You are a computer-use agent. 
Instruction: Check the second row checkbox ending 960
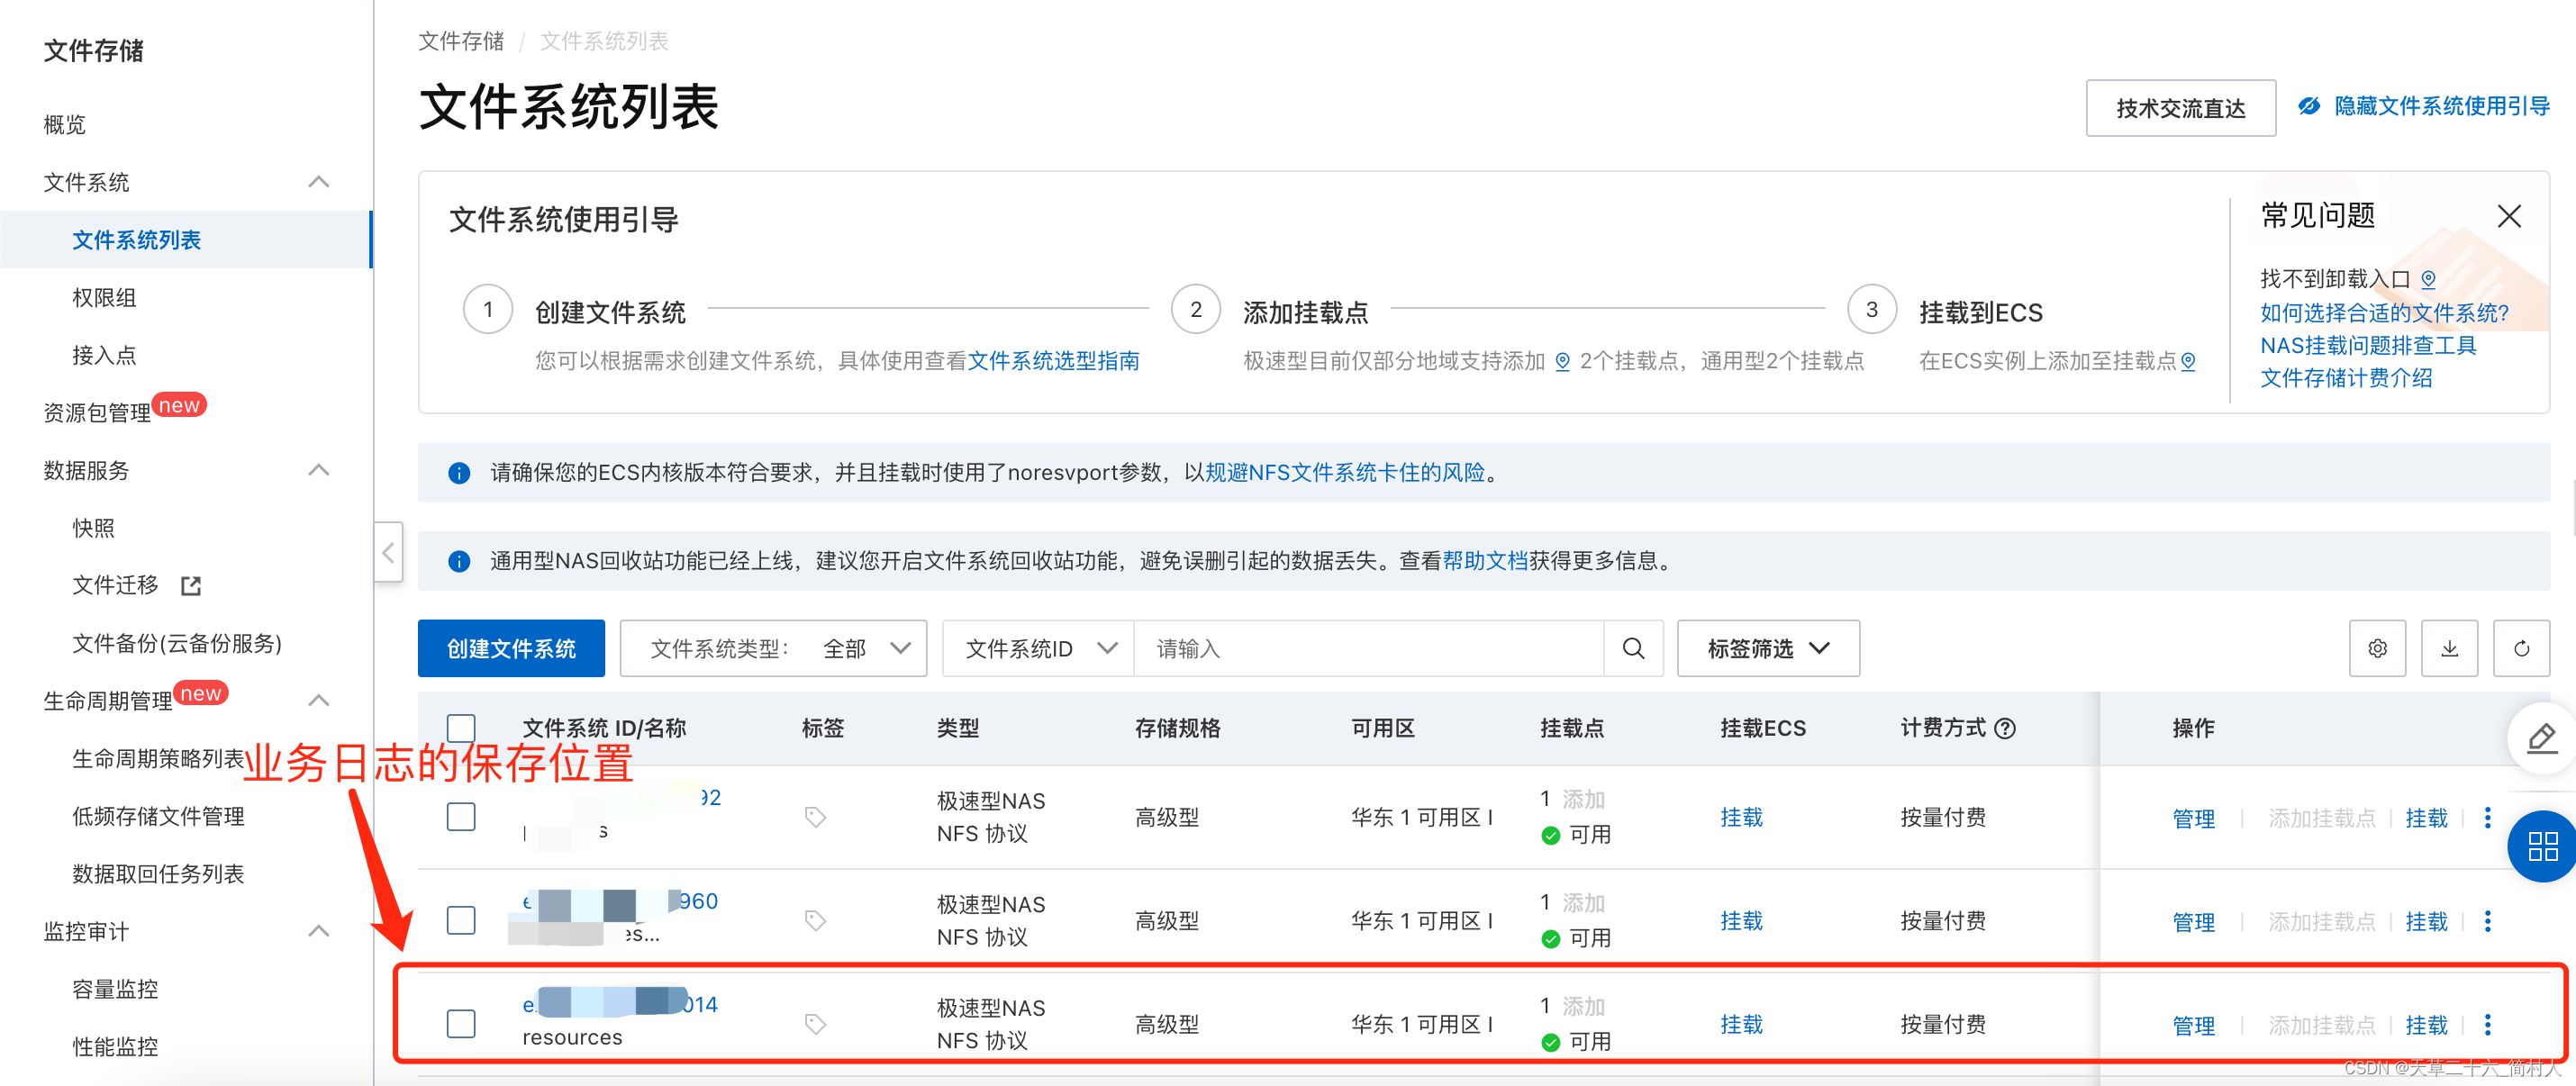461,920
